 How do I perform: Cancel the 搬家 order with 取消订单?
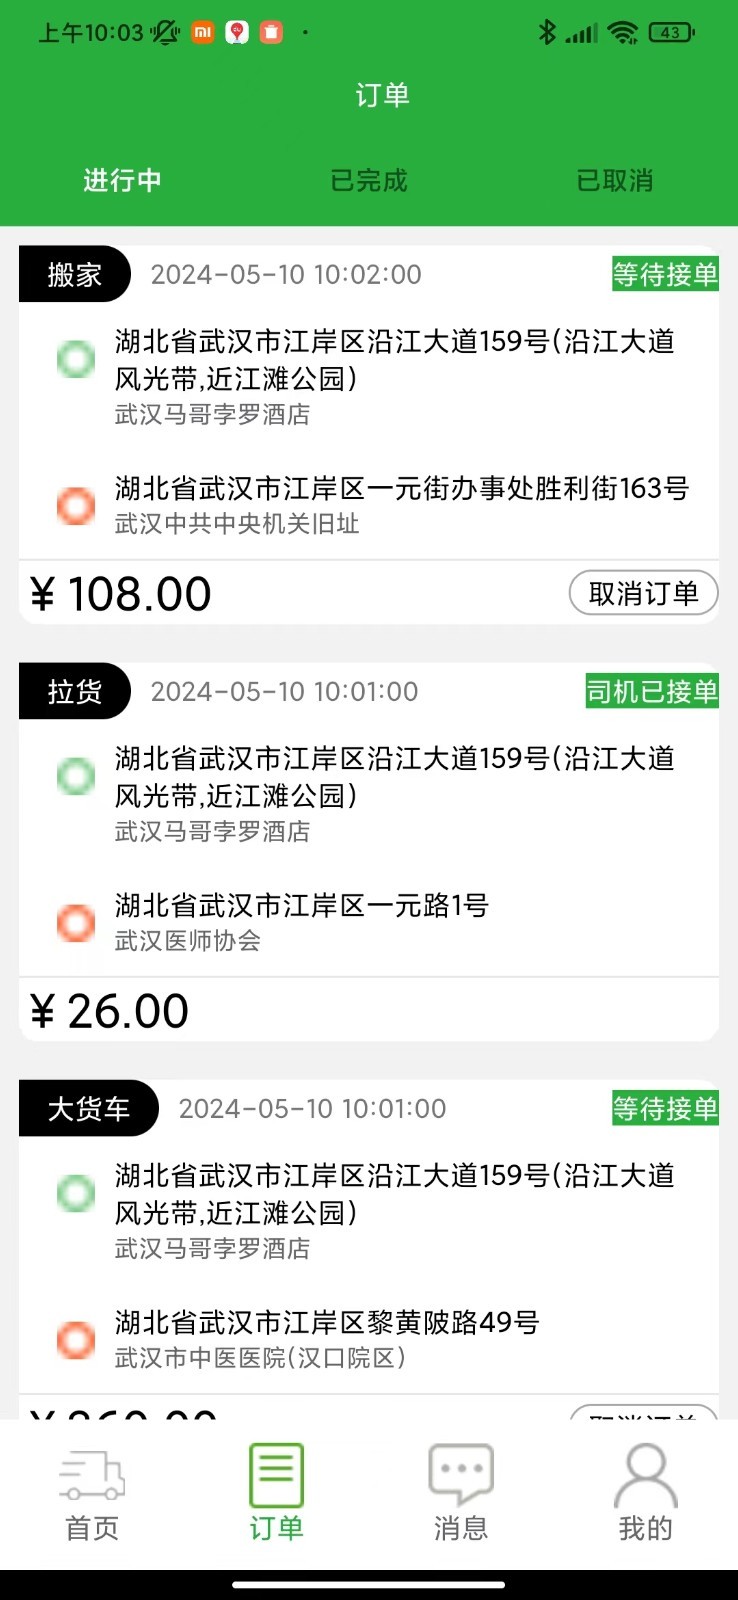[x=644, y=594]
